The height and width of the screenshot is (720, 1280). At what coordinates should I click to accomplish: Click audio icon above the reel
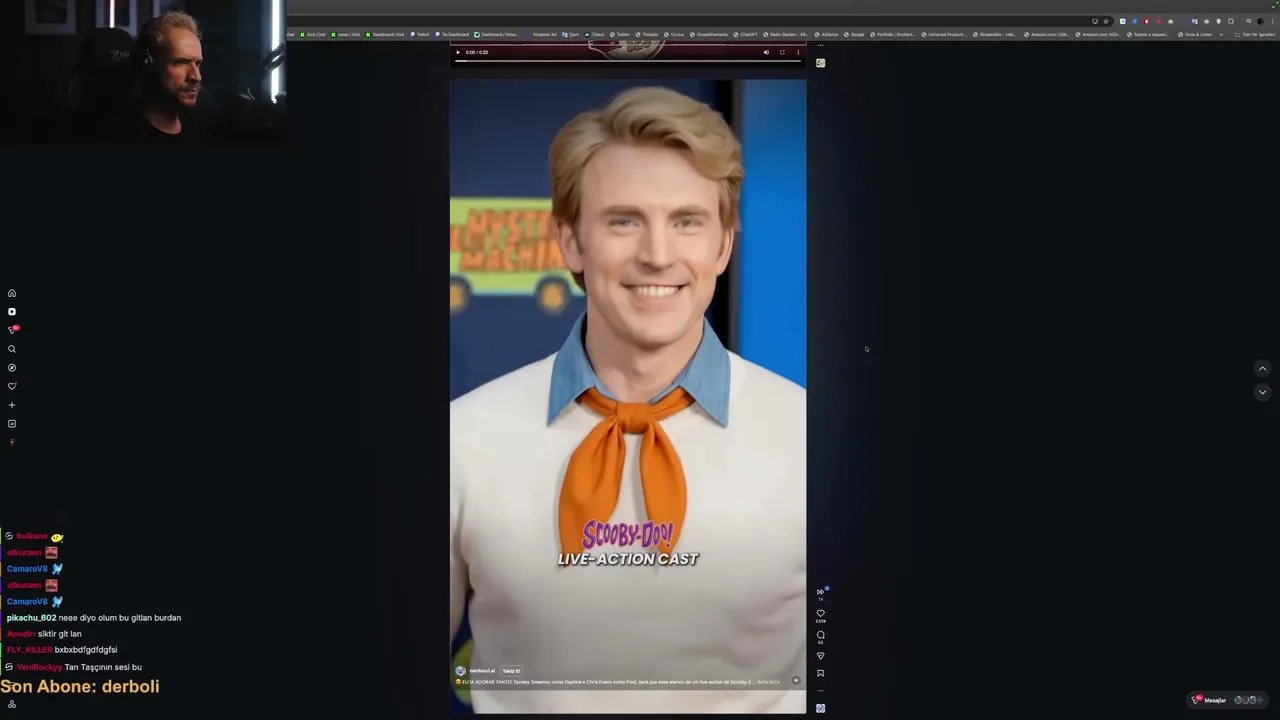pyautogui.click(x=820, y=62)
